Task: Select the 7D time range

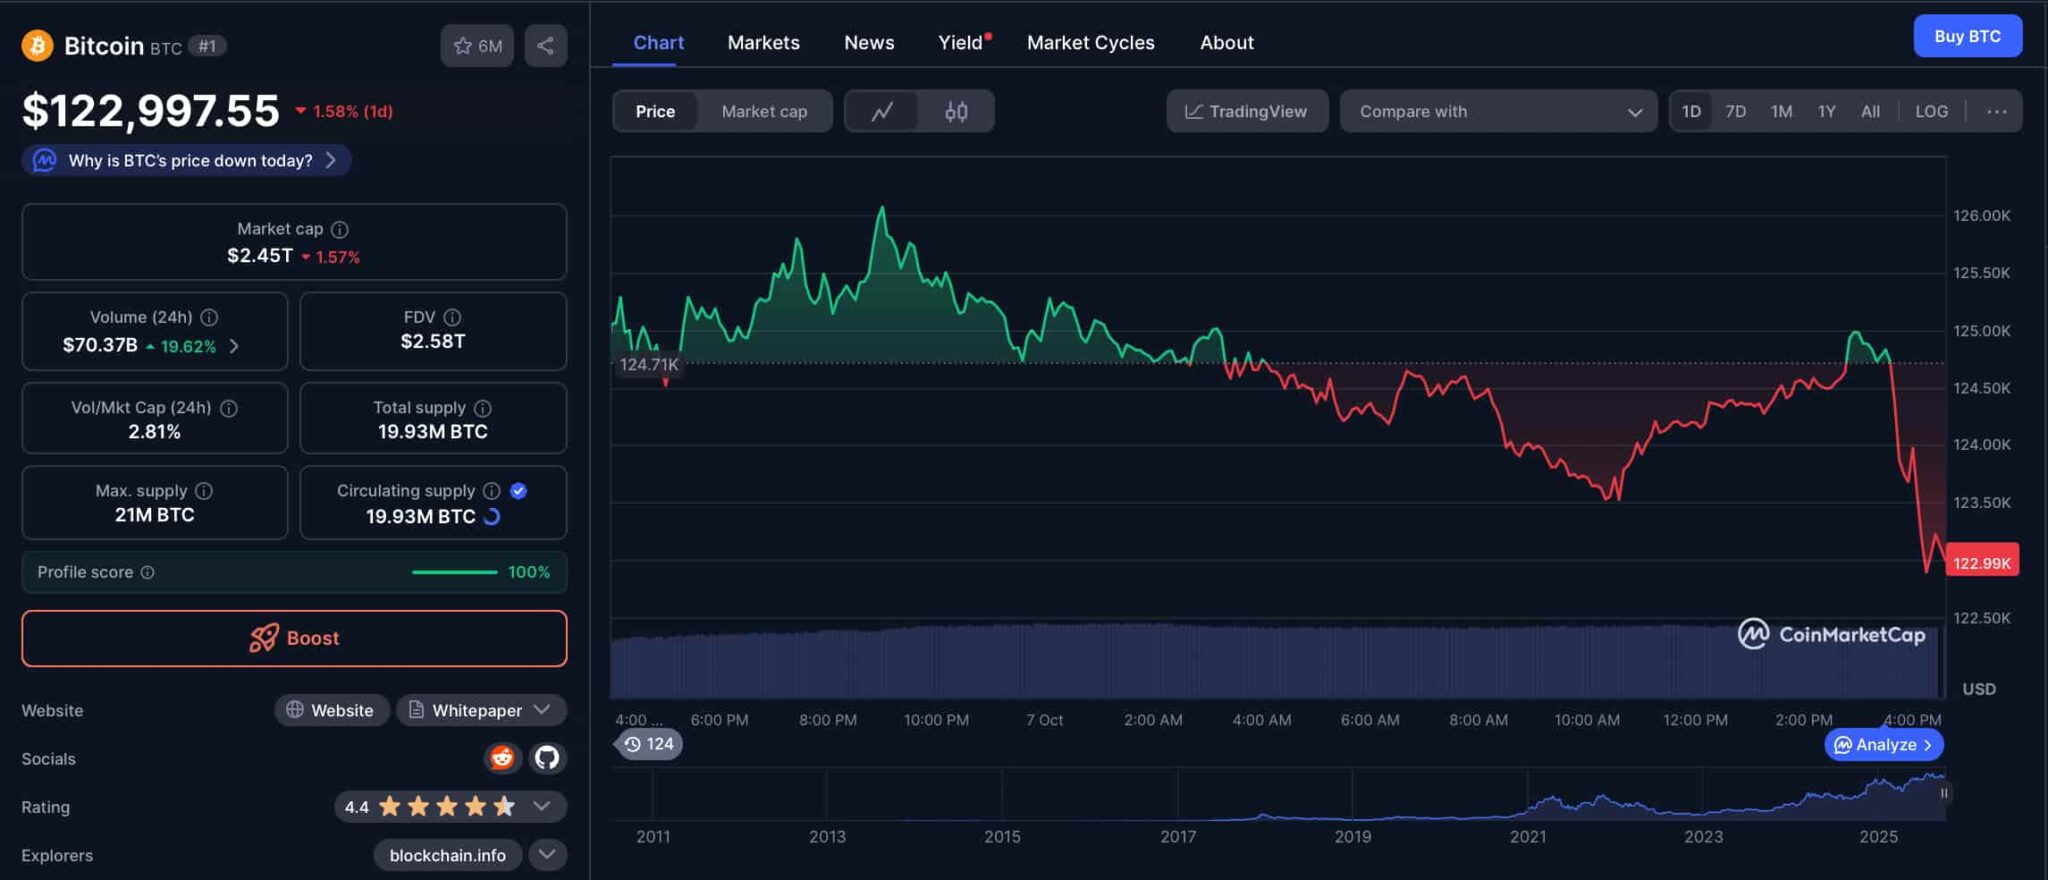Action: pos(1735,111)
